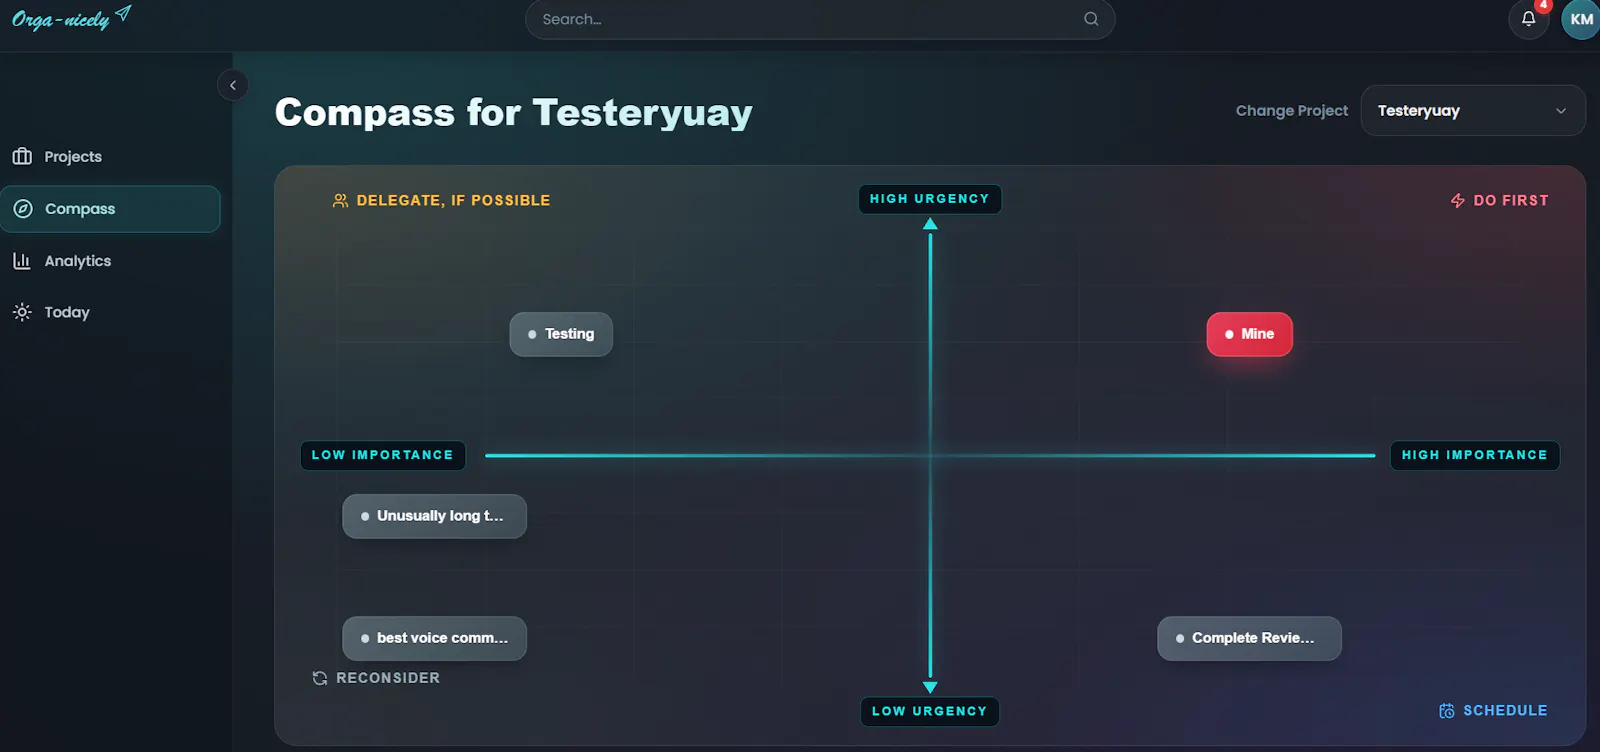The width and height of the screenshot is (1600, 752).
Task: Click the Schedule calendar icon
Action: pyautogui.click(x=1447, y=711)
